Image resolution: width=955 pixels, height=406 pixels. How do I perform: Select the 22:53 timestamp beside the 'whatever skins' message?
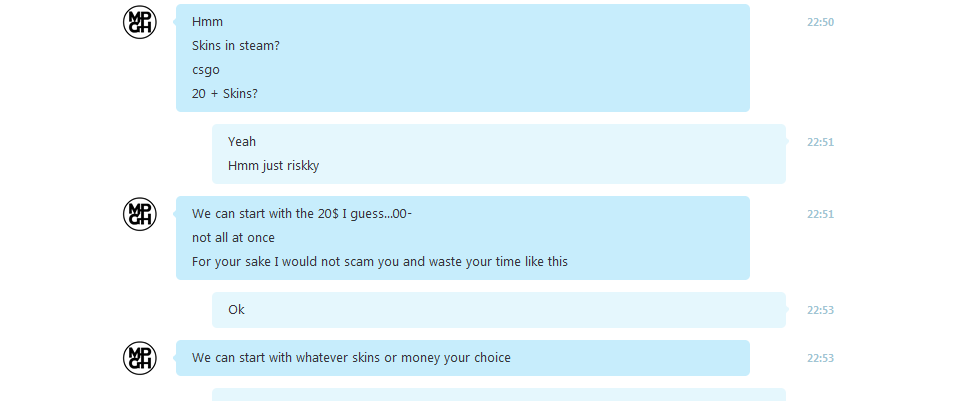pyautogui.click(x=820, y=359)
